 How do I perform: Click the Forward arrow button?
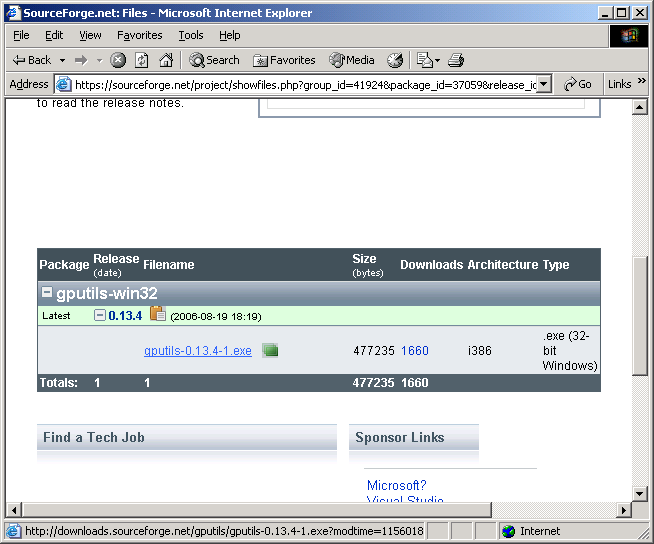point(81,60)
